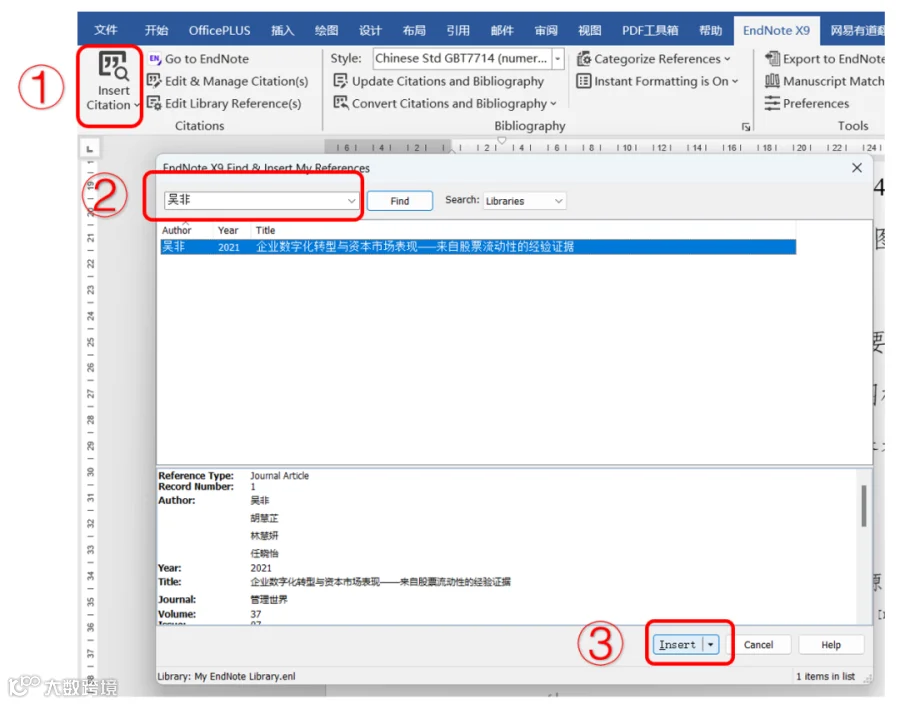This screenshot has width=900, height=704.
Task: Open the Insert Citation dropdown arrow
Action: coord(137,105)
